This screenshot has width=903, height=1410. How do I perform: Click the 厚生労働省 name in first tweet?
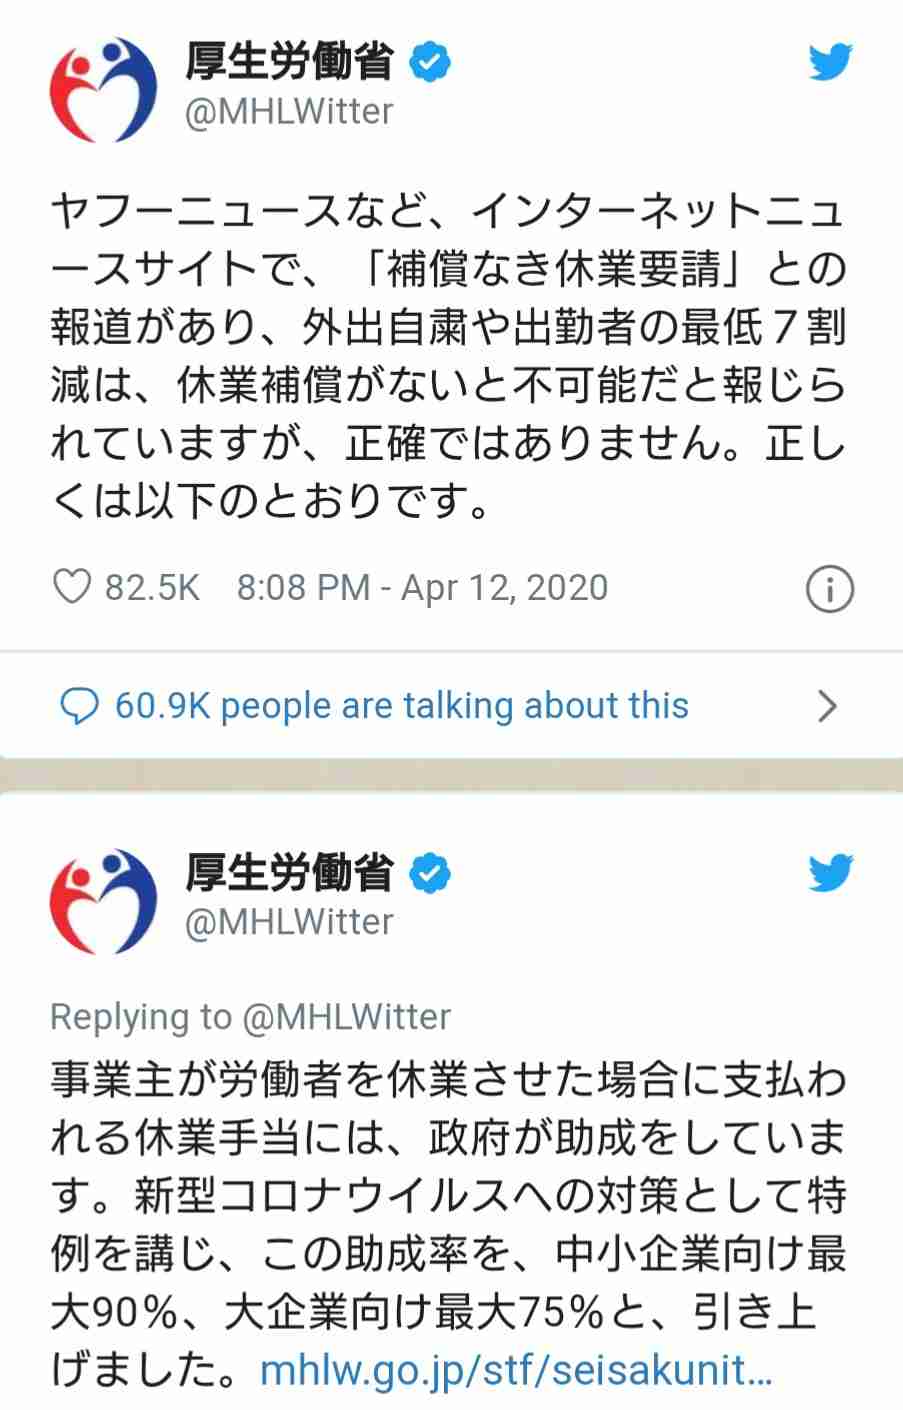(x=289, y=63)
